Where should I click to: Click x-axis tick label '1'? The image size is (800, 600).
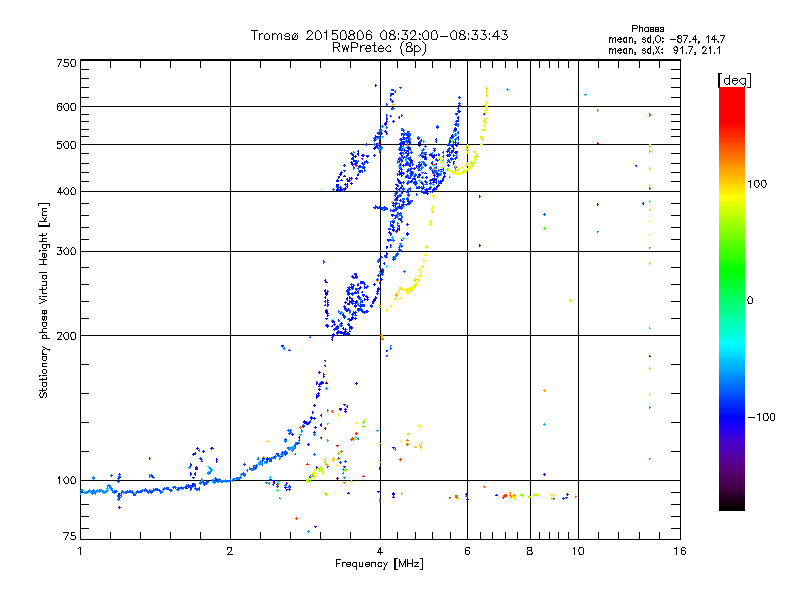[80, 551]
